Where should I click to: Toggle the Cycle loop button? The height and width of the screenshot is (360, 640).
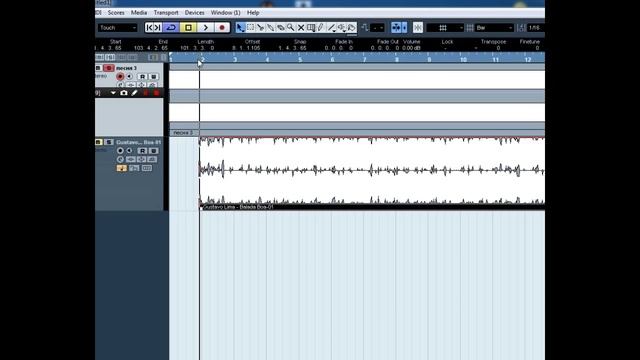[171, 28]
